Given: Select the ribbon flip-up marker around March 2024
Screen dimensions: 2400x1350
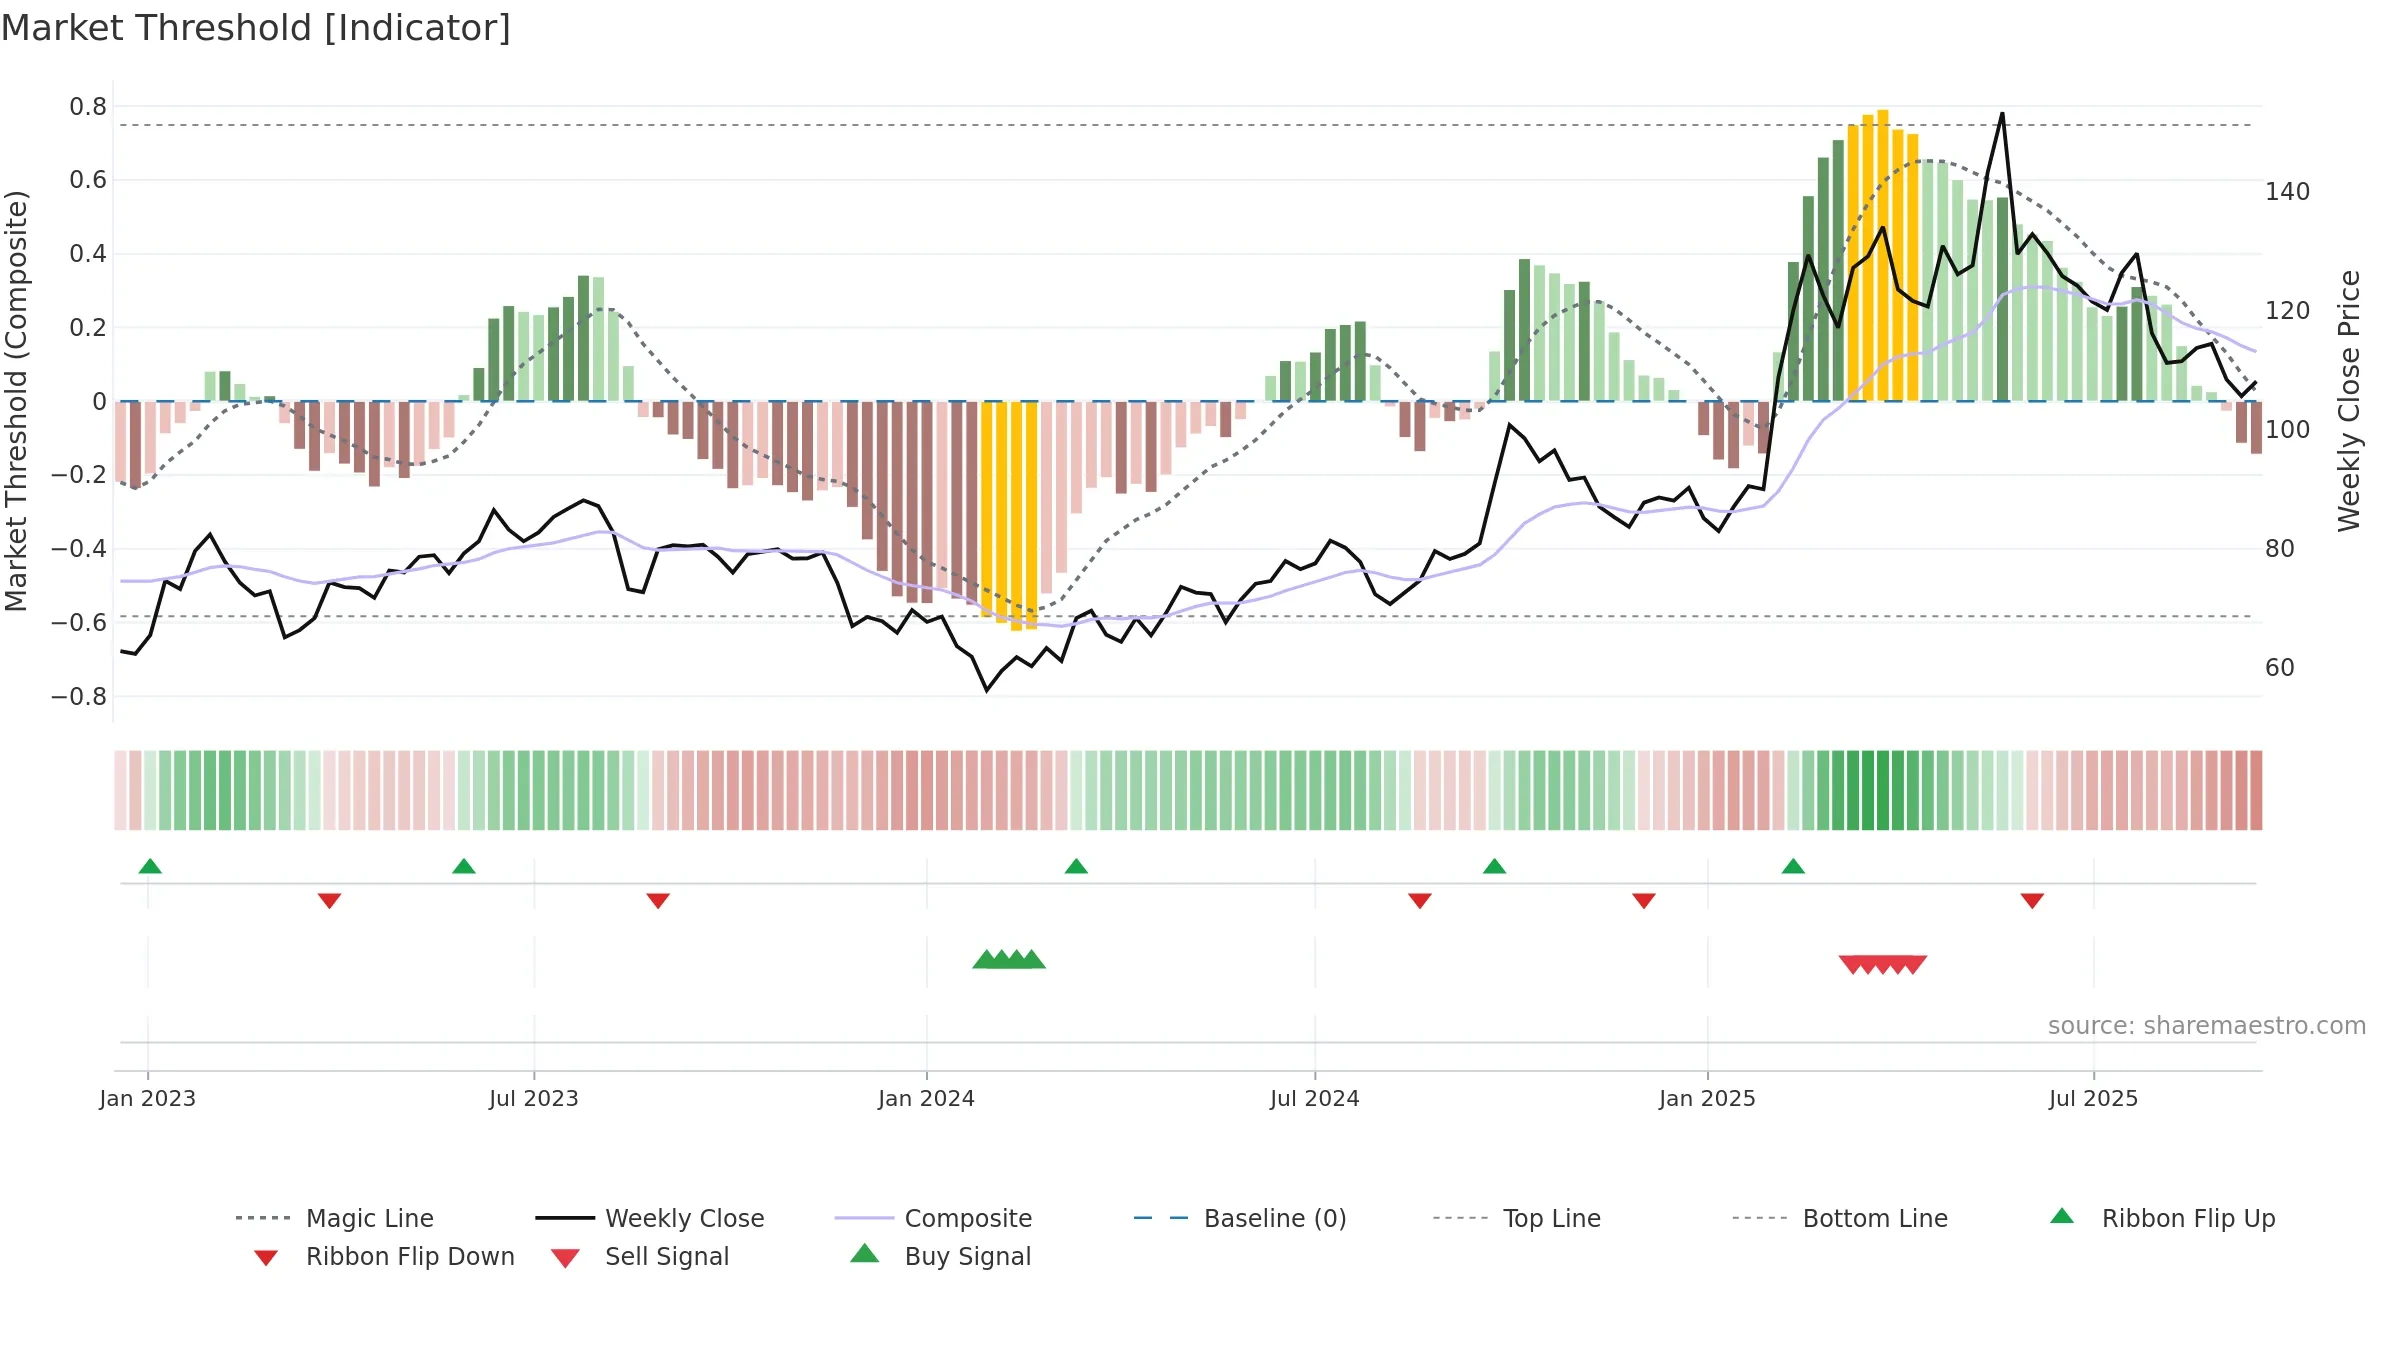Looking at the screenshot, I should (1076, 866).
